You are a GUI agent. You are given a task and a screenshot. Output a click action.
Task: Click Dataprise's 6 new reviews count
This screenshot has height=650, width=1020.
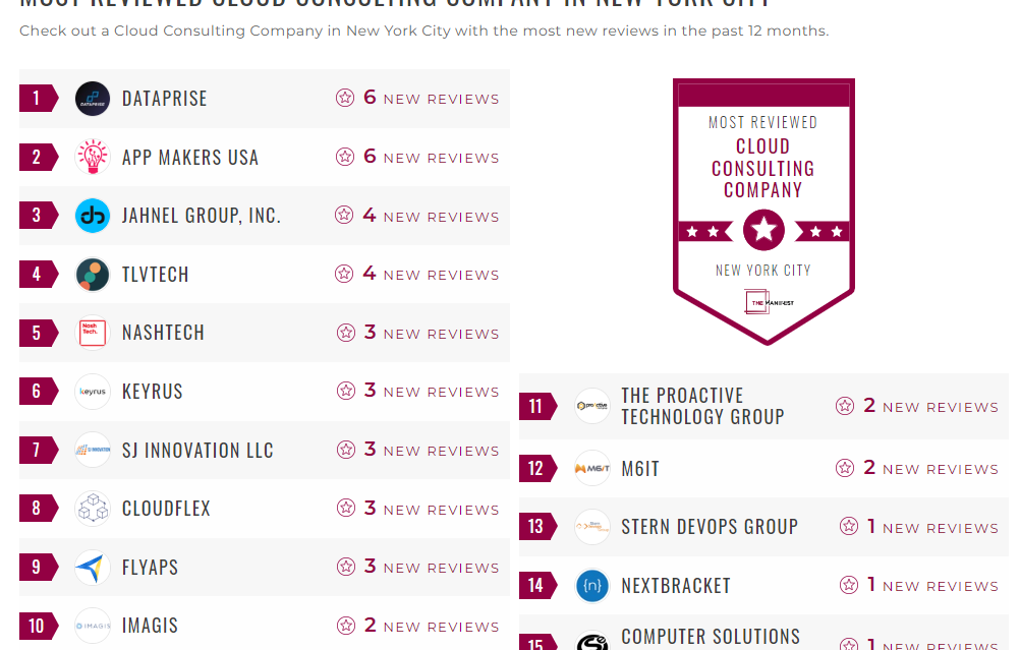417,98
